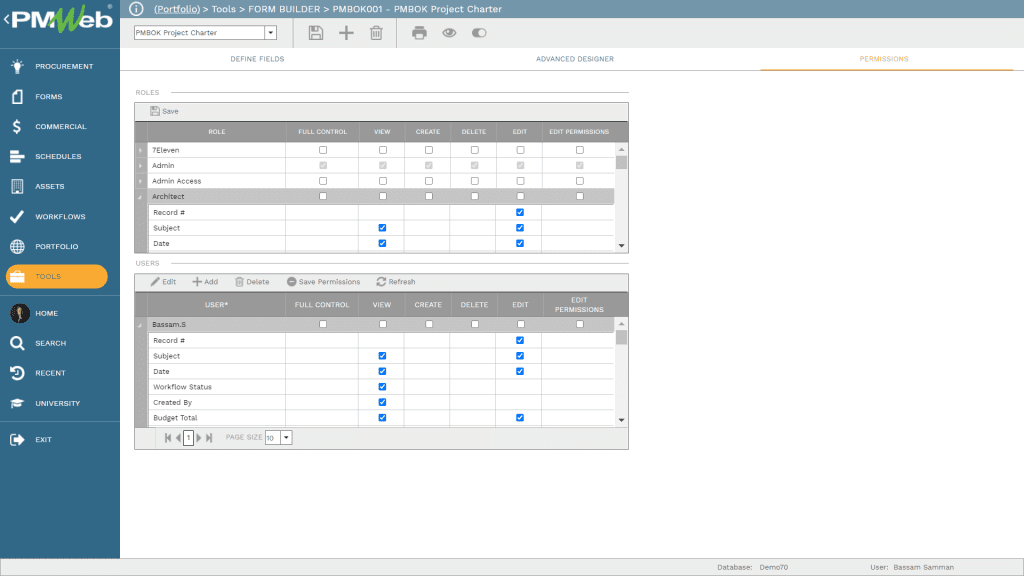
Task: Click the Users grid scrollbar up arrow
Action: [622, 324]
